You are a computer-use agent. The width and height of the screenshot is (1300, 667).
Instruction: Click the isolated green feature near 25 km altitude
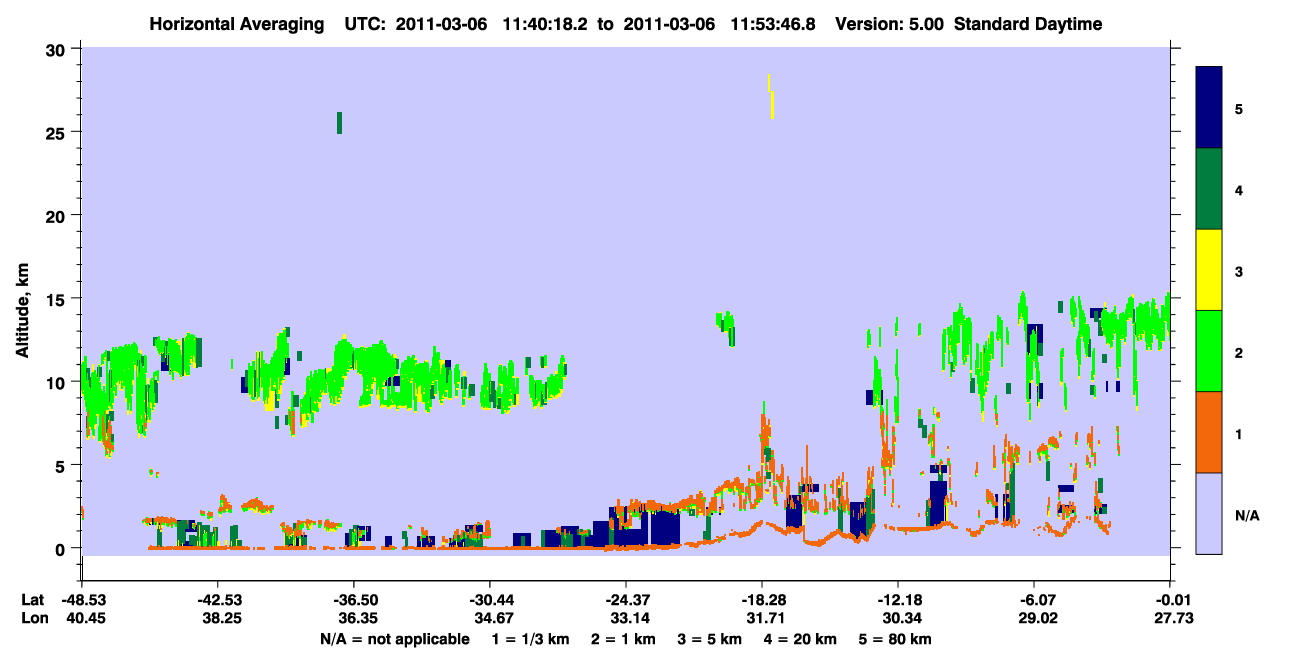pos(340,122)
